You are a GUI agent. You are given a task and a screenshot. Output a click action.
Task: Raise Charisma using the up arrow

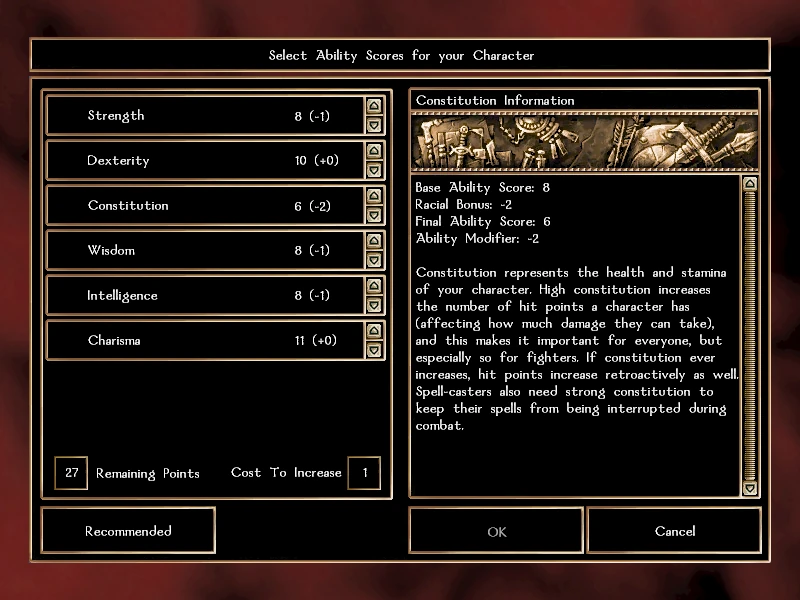coord(374,331)
